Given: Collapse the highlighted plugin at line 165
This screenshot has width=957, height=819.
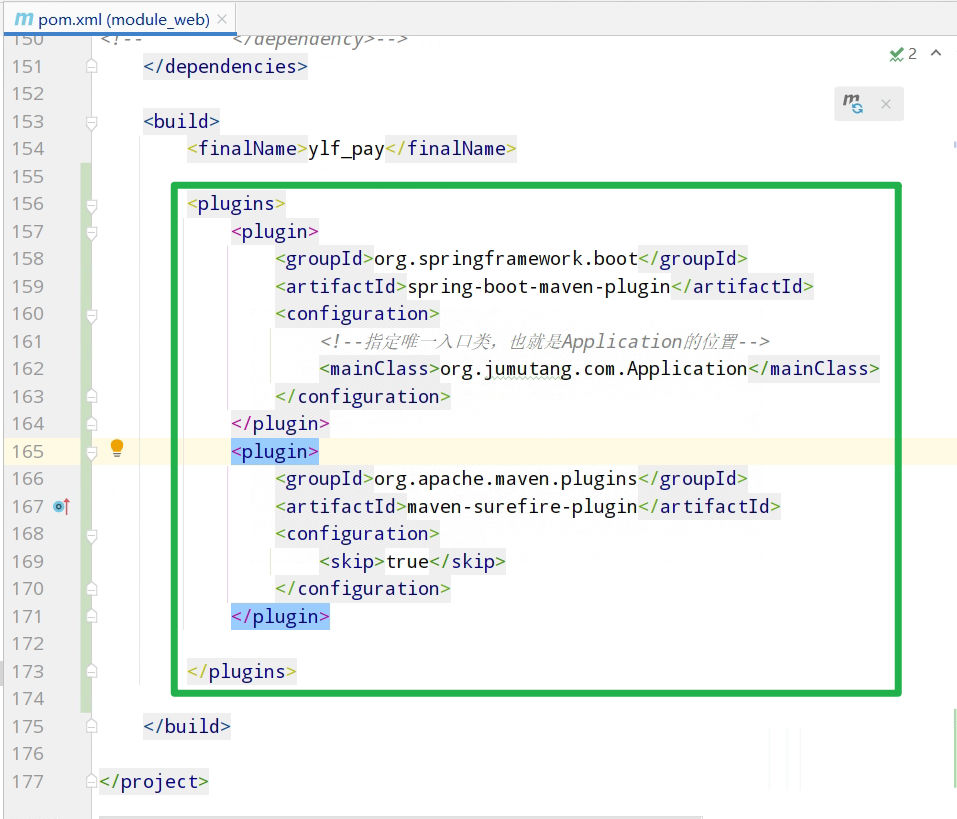Looking at the screenshot, I should [92, 452].
